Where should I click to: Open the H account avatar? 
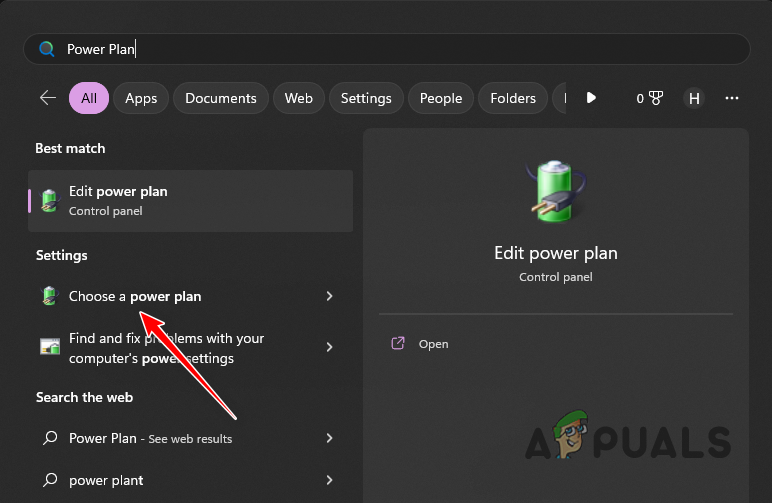point(694,98)
